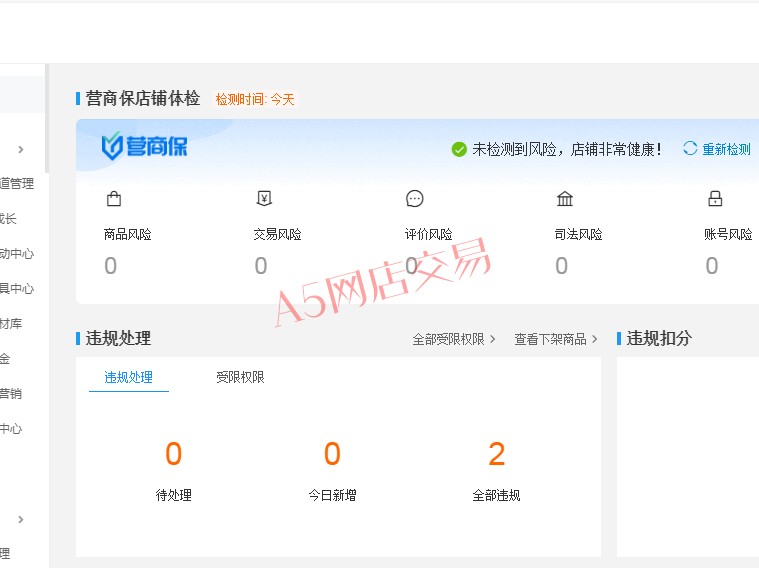Click the 商品风险 shopping bag icon
This screenshot has width=759, height=568.
pyautogui.click(x=114, y=198)
